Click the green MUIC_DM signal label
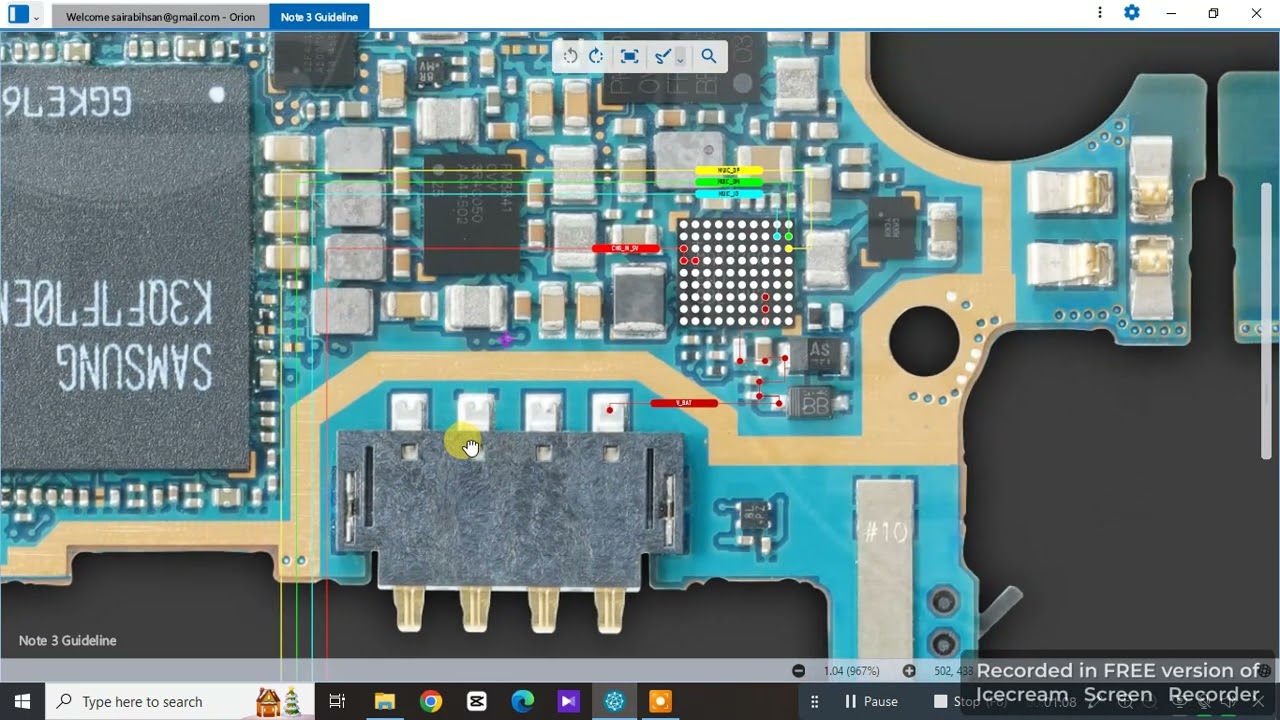This screenshot has width=1280, height=720. click(x=729, y=182)
